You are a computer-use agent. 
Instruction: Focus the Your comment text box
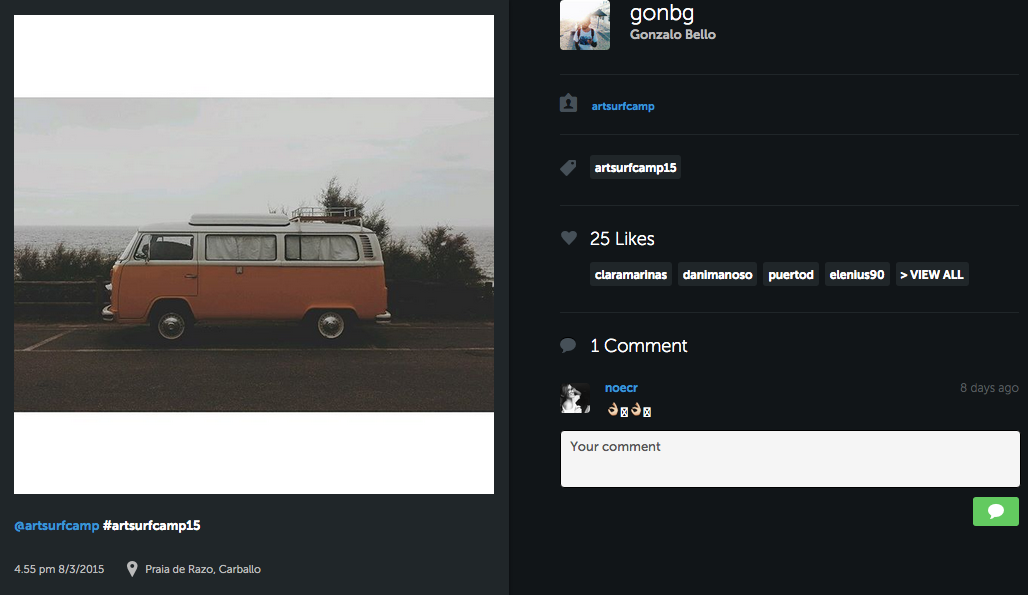point(790,459)
